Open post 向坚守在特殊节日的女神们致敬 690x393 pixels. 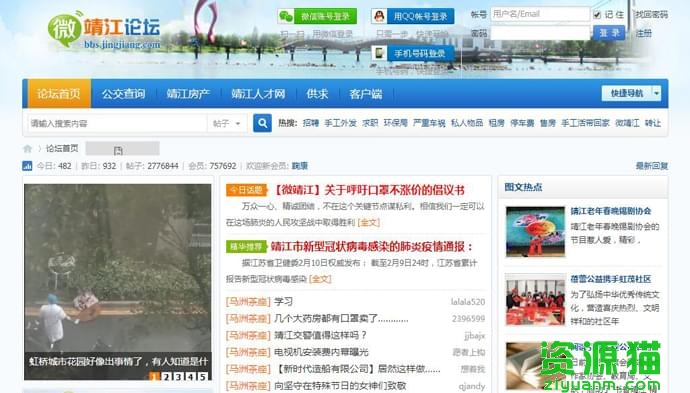click(x=340, y=386)
